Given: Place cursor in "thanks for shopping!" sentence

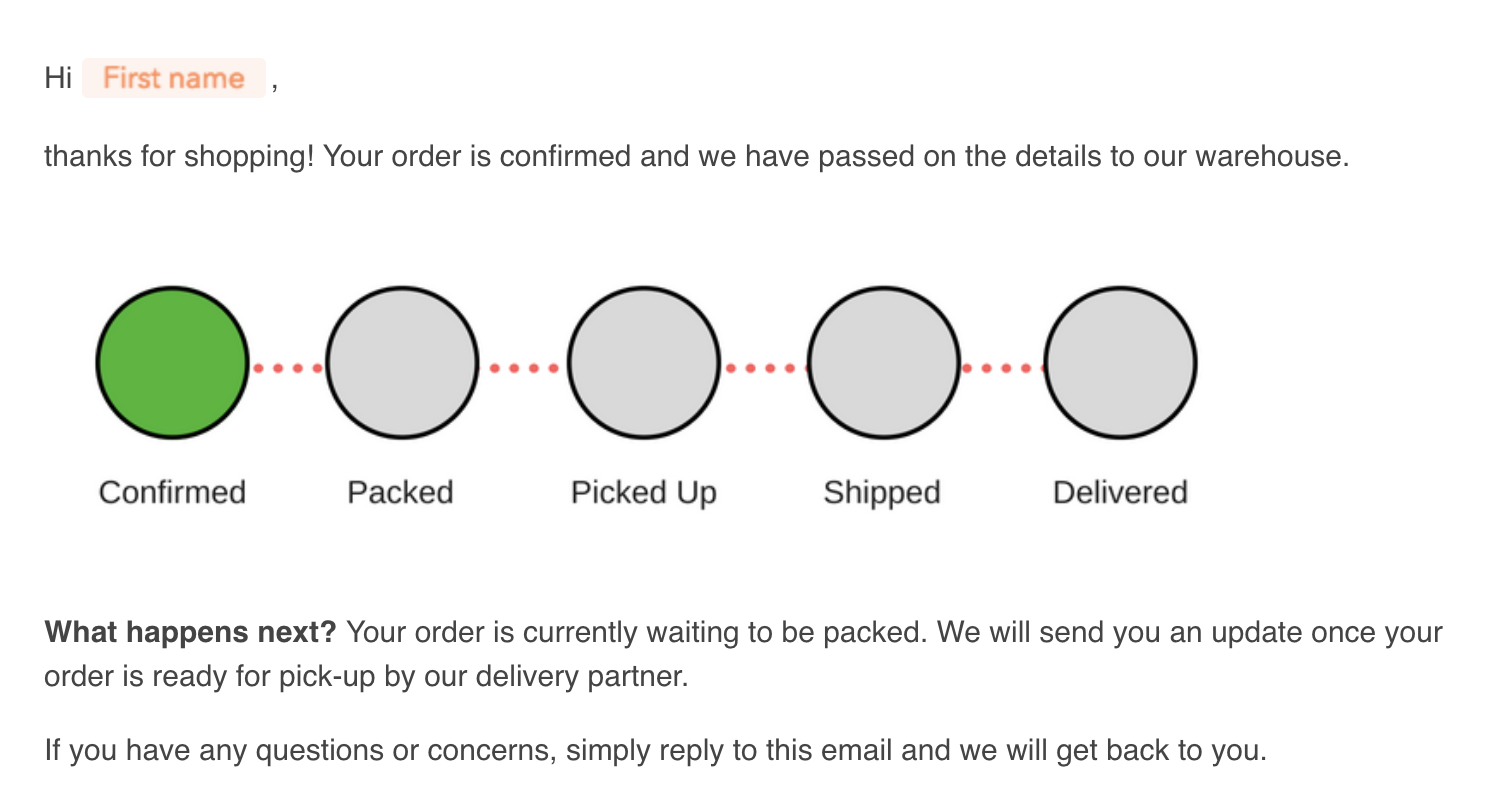Looking at the screenshot, I should (180, 157).
